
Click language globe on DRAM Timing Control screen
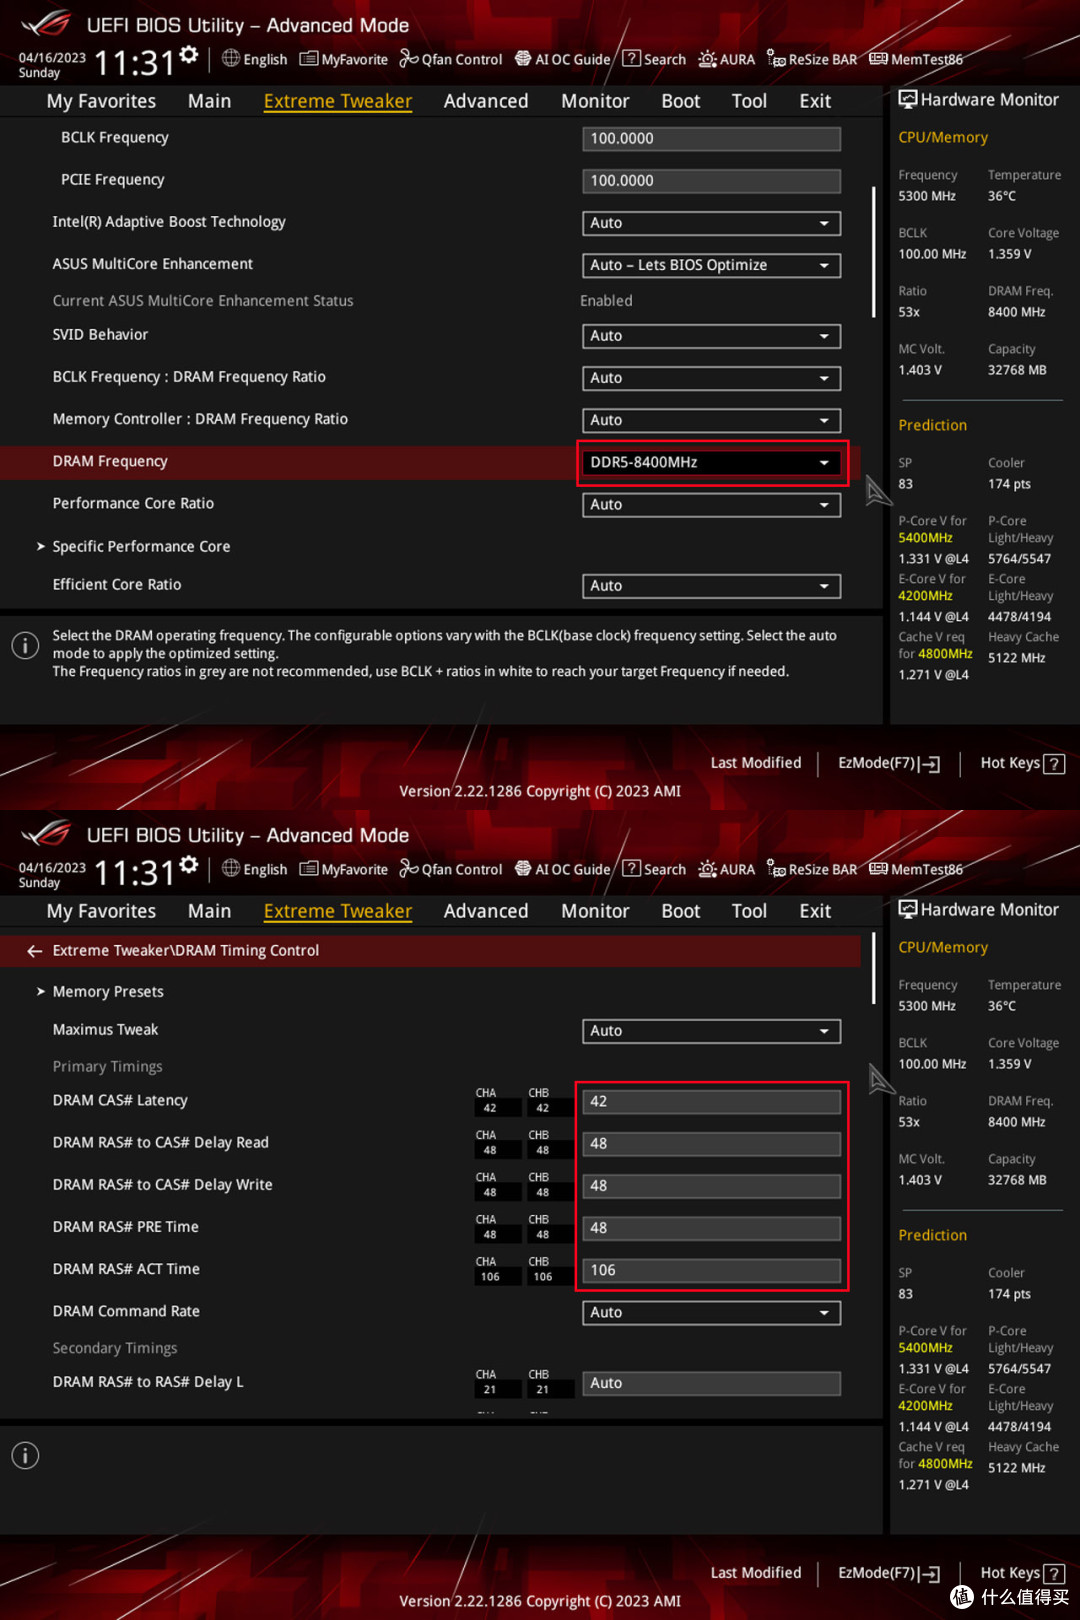click(231, 868)
